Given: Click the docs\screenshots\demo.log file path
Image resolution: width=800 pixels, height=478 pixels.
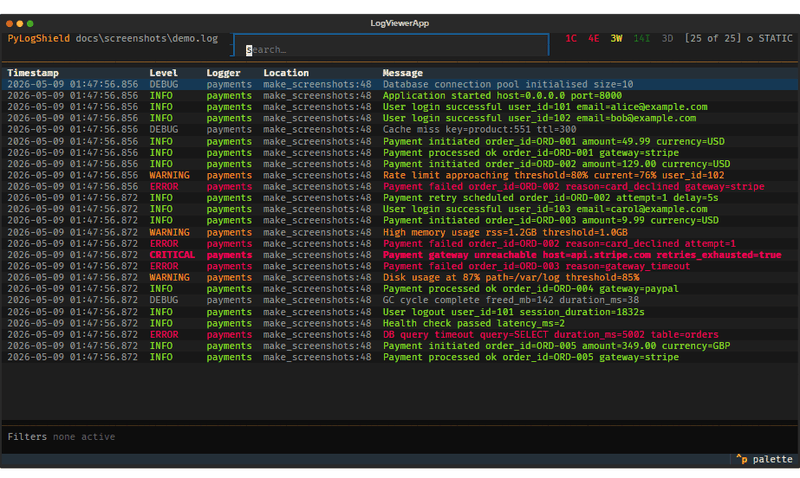Looking at the screenshot, I should point(146,39).
